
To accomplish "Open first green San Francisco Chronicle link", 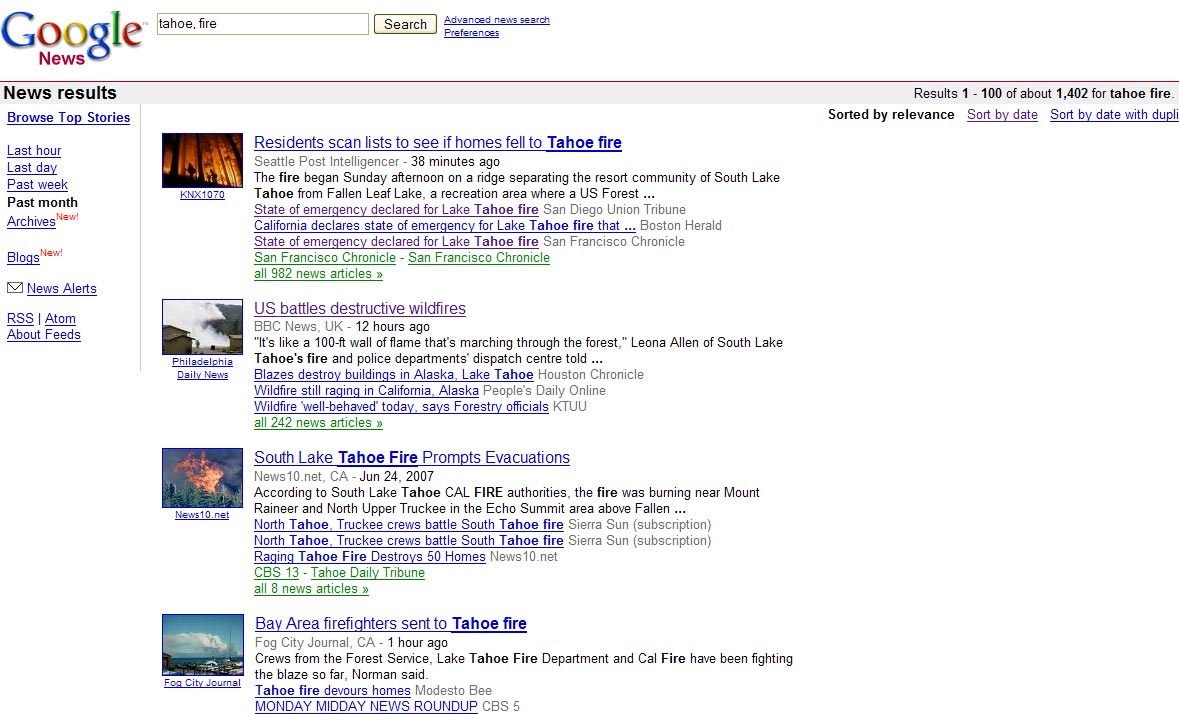I will pos(325,258).
